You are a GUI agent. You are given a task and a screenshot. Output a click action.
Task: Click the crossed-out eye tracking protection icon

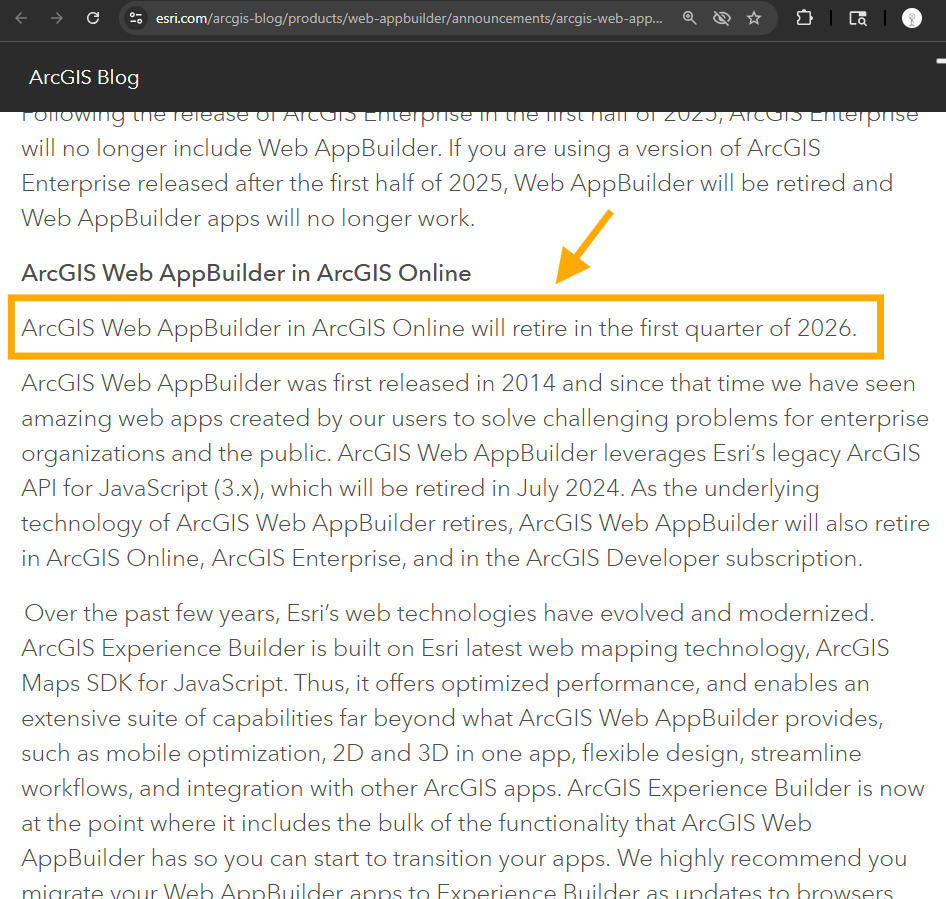pyautogui.click(x=722, y=18)
